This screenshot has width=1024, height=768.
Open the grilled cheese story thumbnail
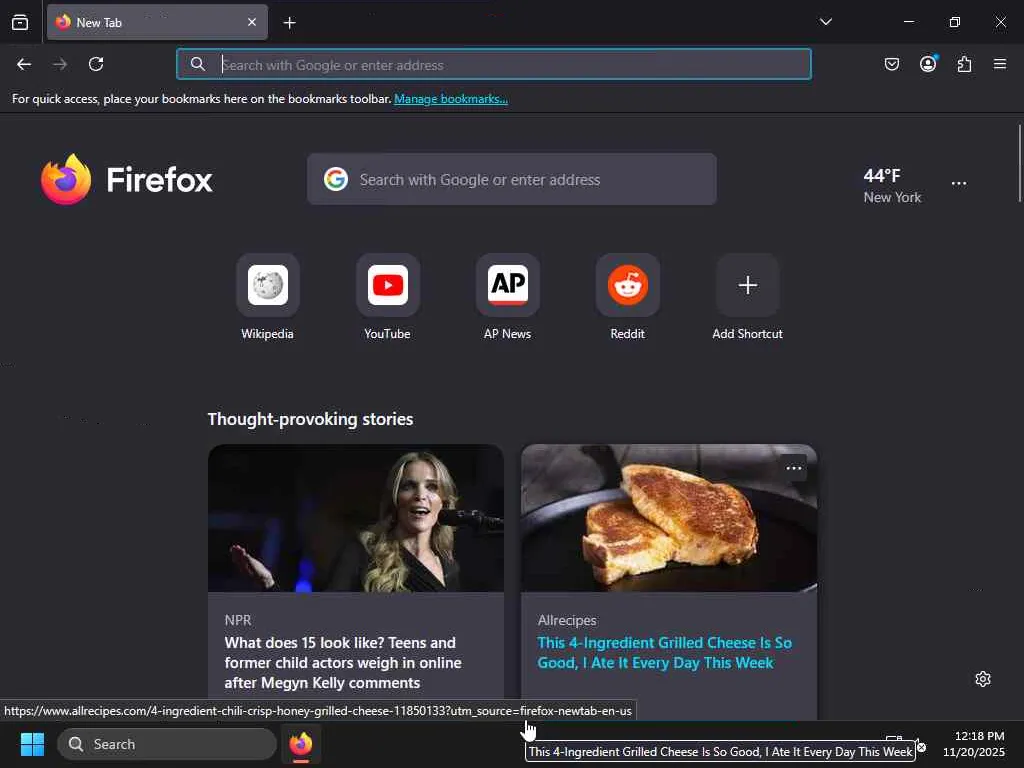tap(669, 518)
